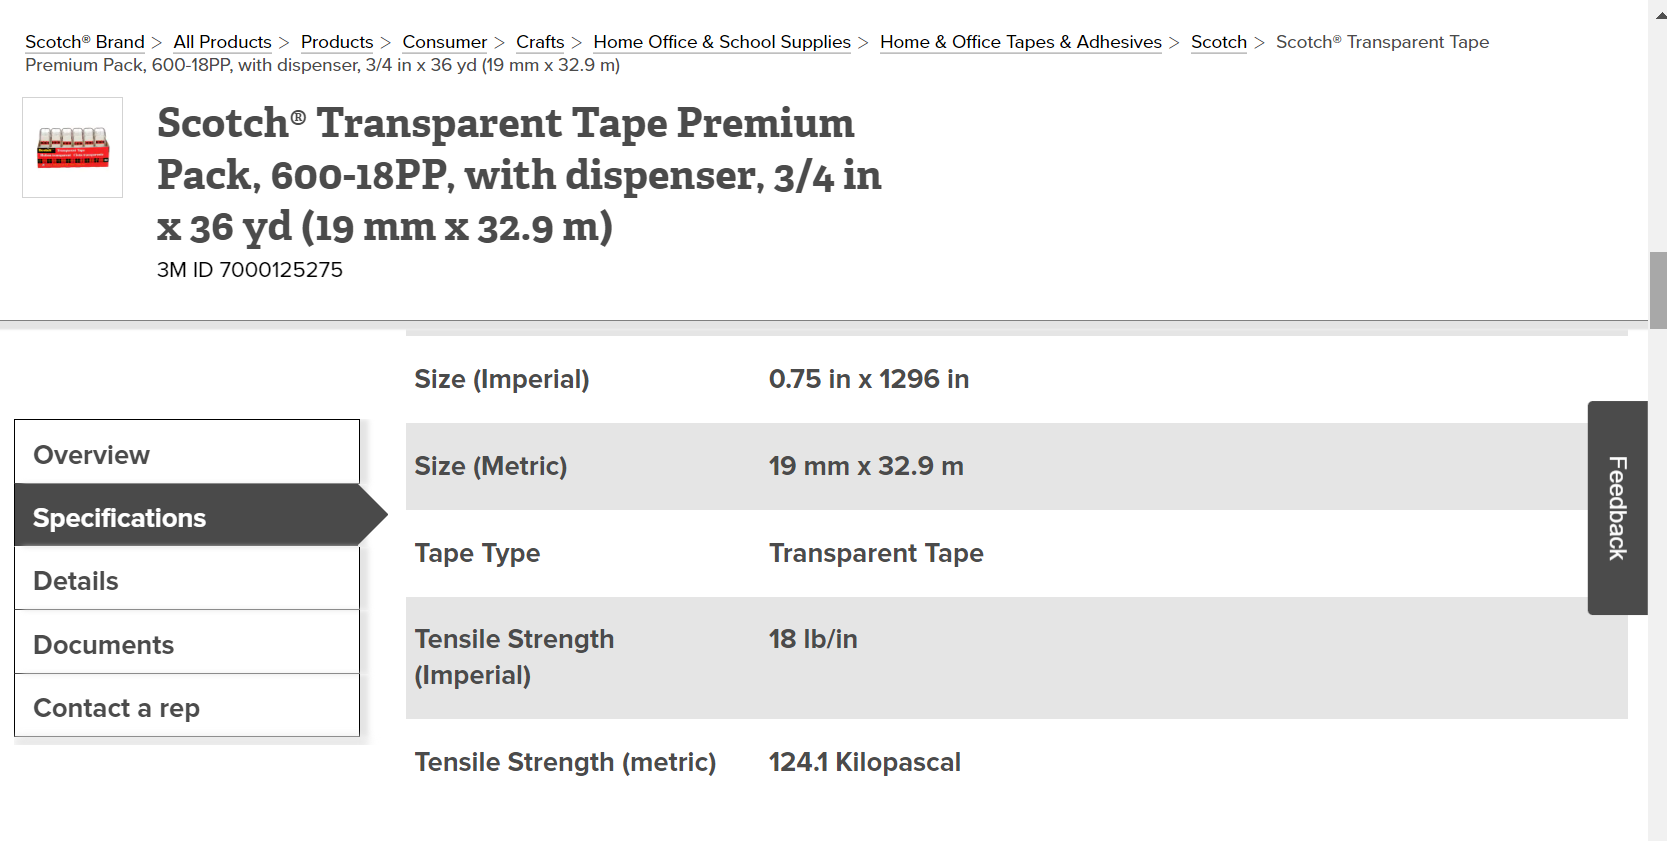1667x841 pixels.
Task: Go to Scotch® Brand breadcrumb
Action: tap(85, 42)
